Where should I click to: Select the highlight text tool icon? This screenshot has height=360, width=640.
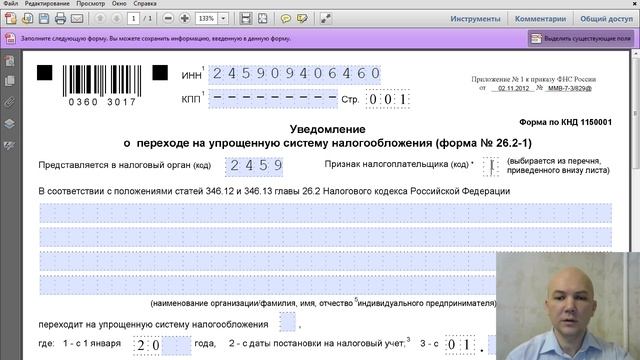(302, 18)
